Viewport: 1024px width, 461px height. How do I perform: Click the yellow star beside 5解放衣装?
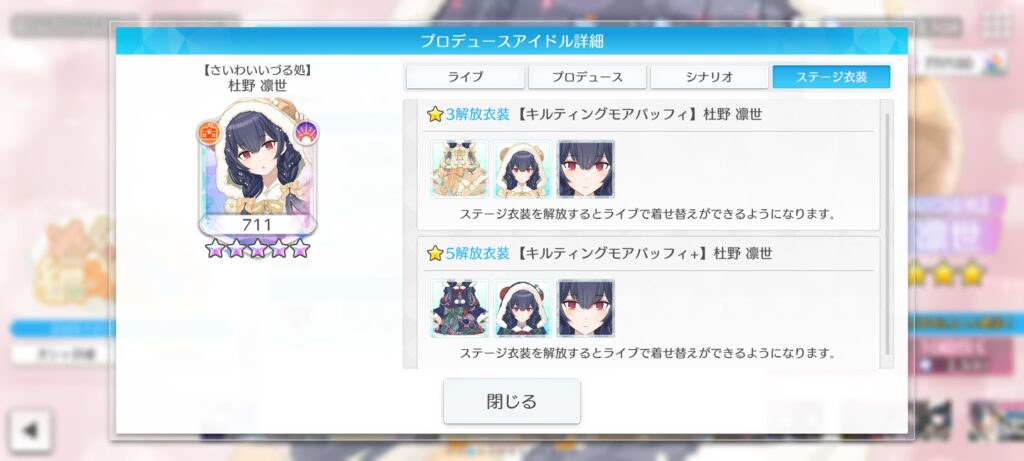435,253
